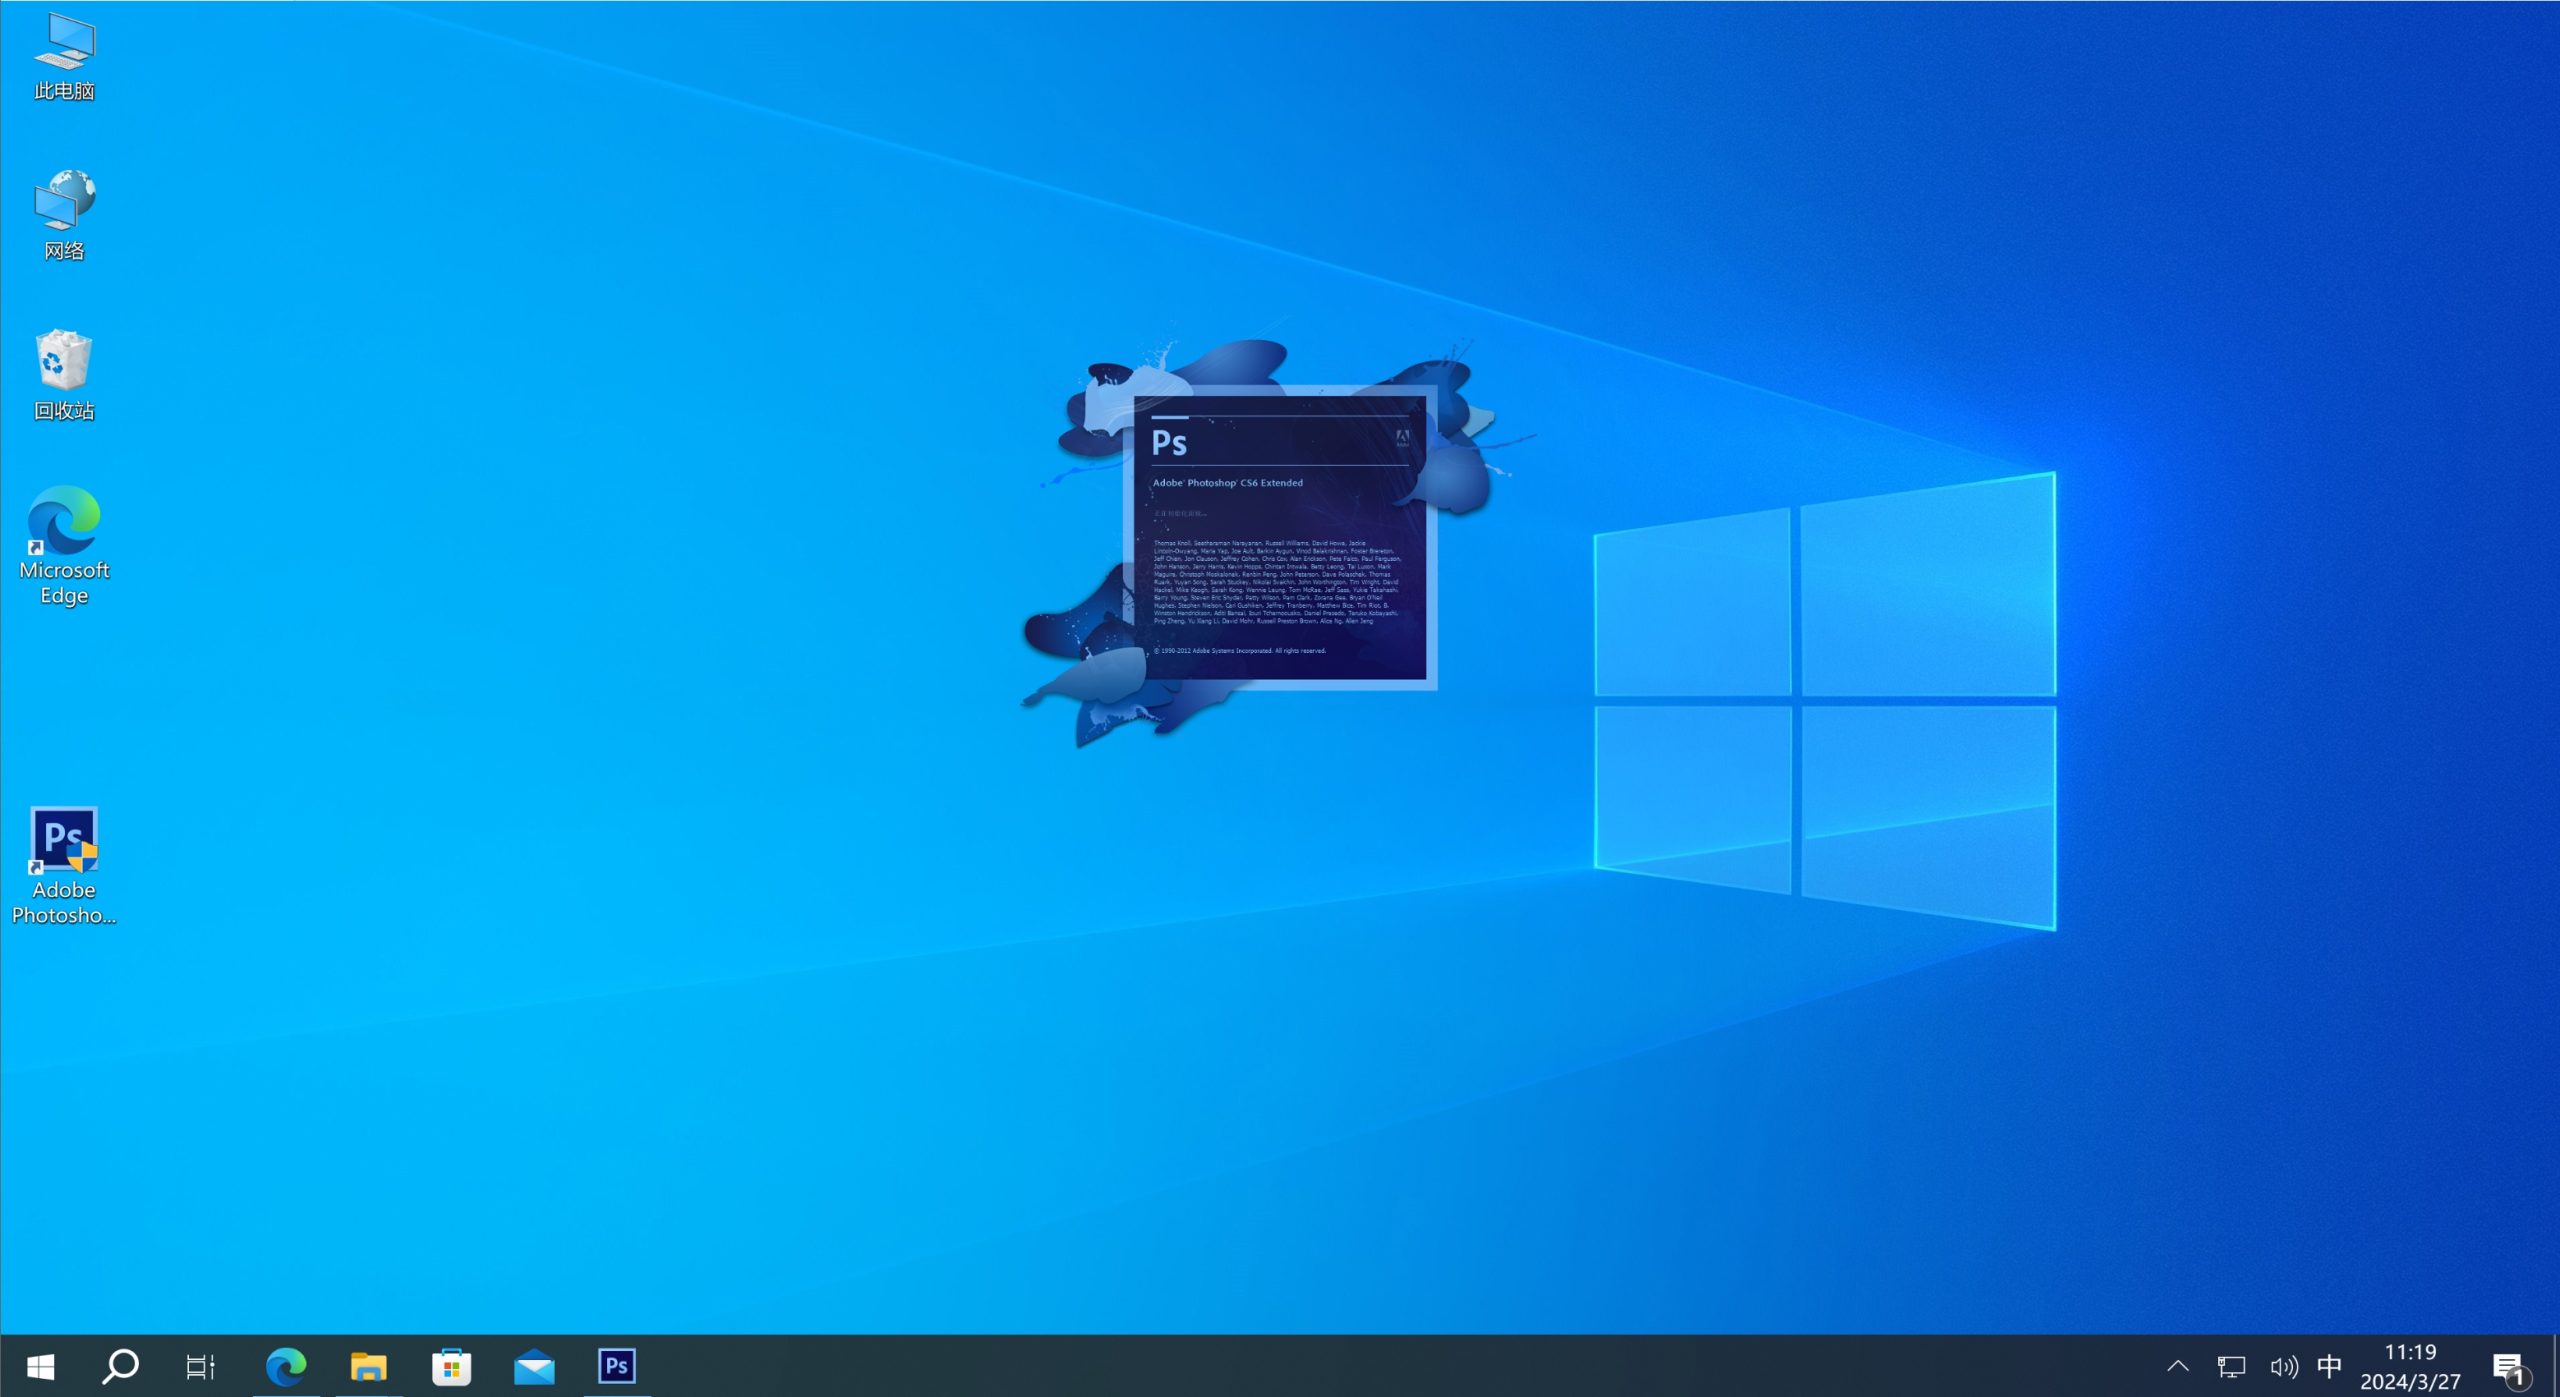2560x1397 pixels.
Task: Click the Ps logo on splash screen
Action: 1169,443
